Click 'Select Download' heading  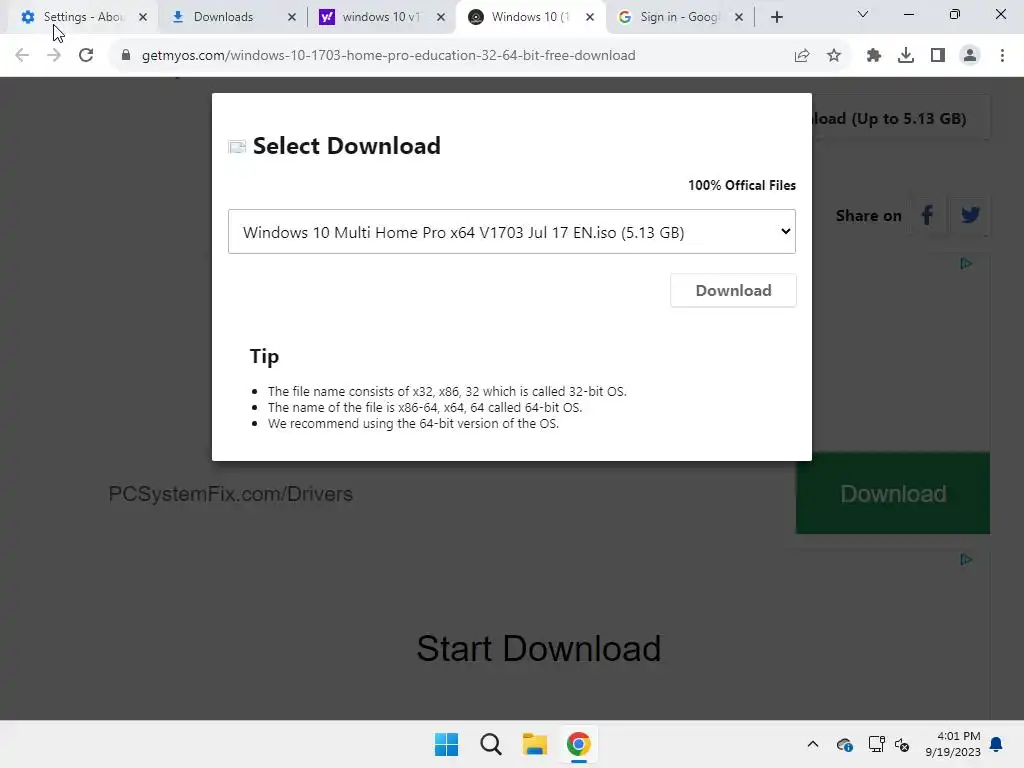tap(347, 146)
